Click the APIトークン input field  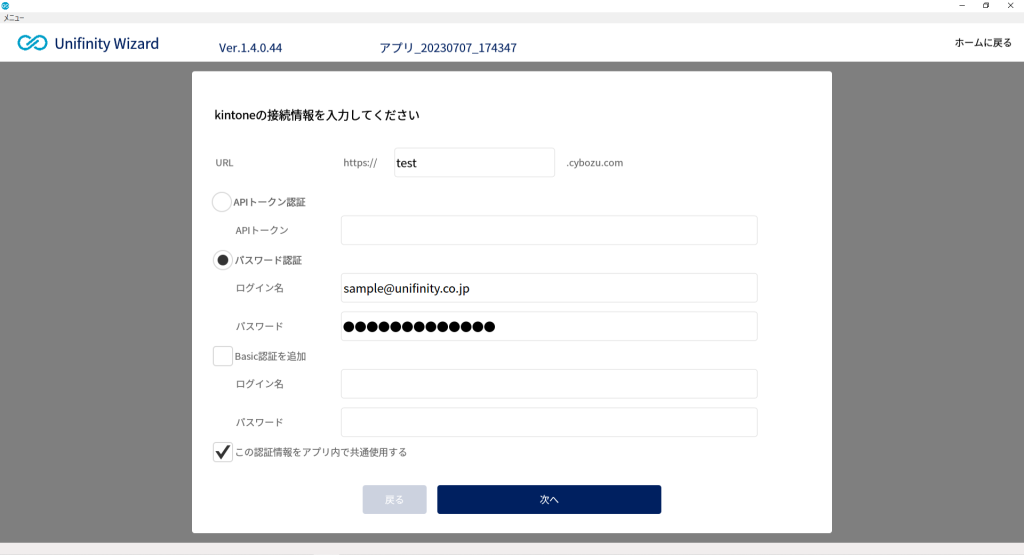549,230
